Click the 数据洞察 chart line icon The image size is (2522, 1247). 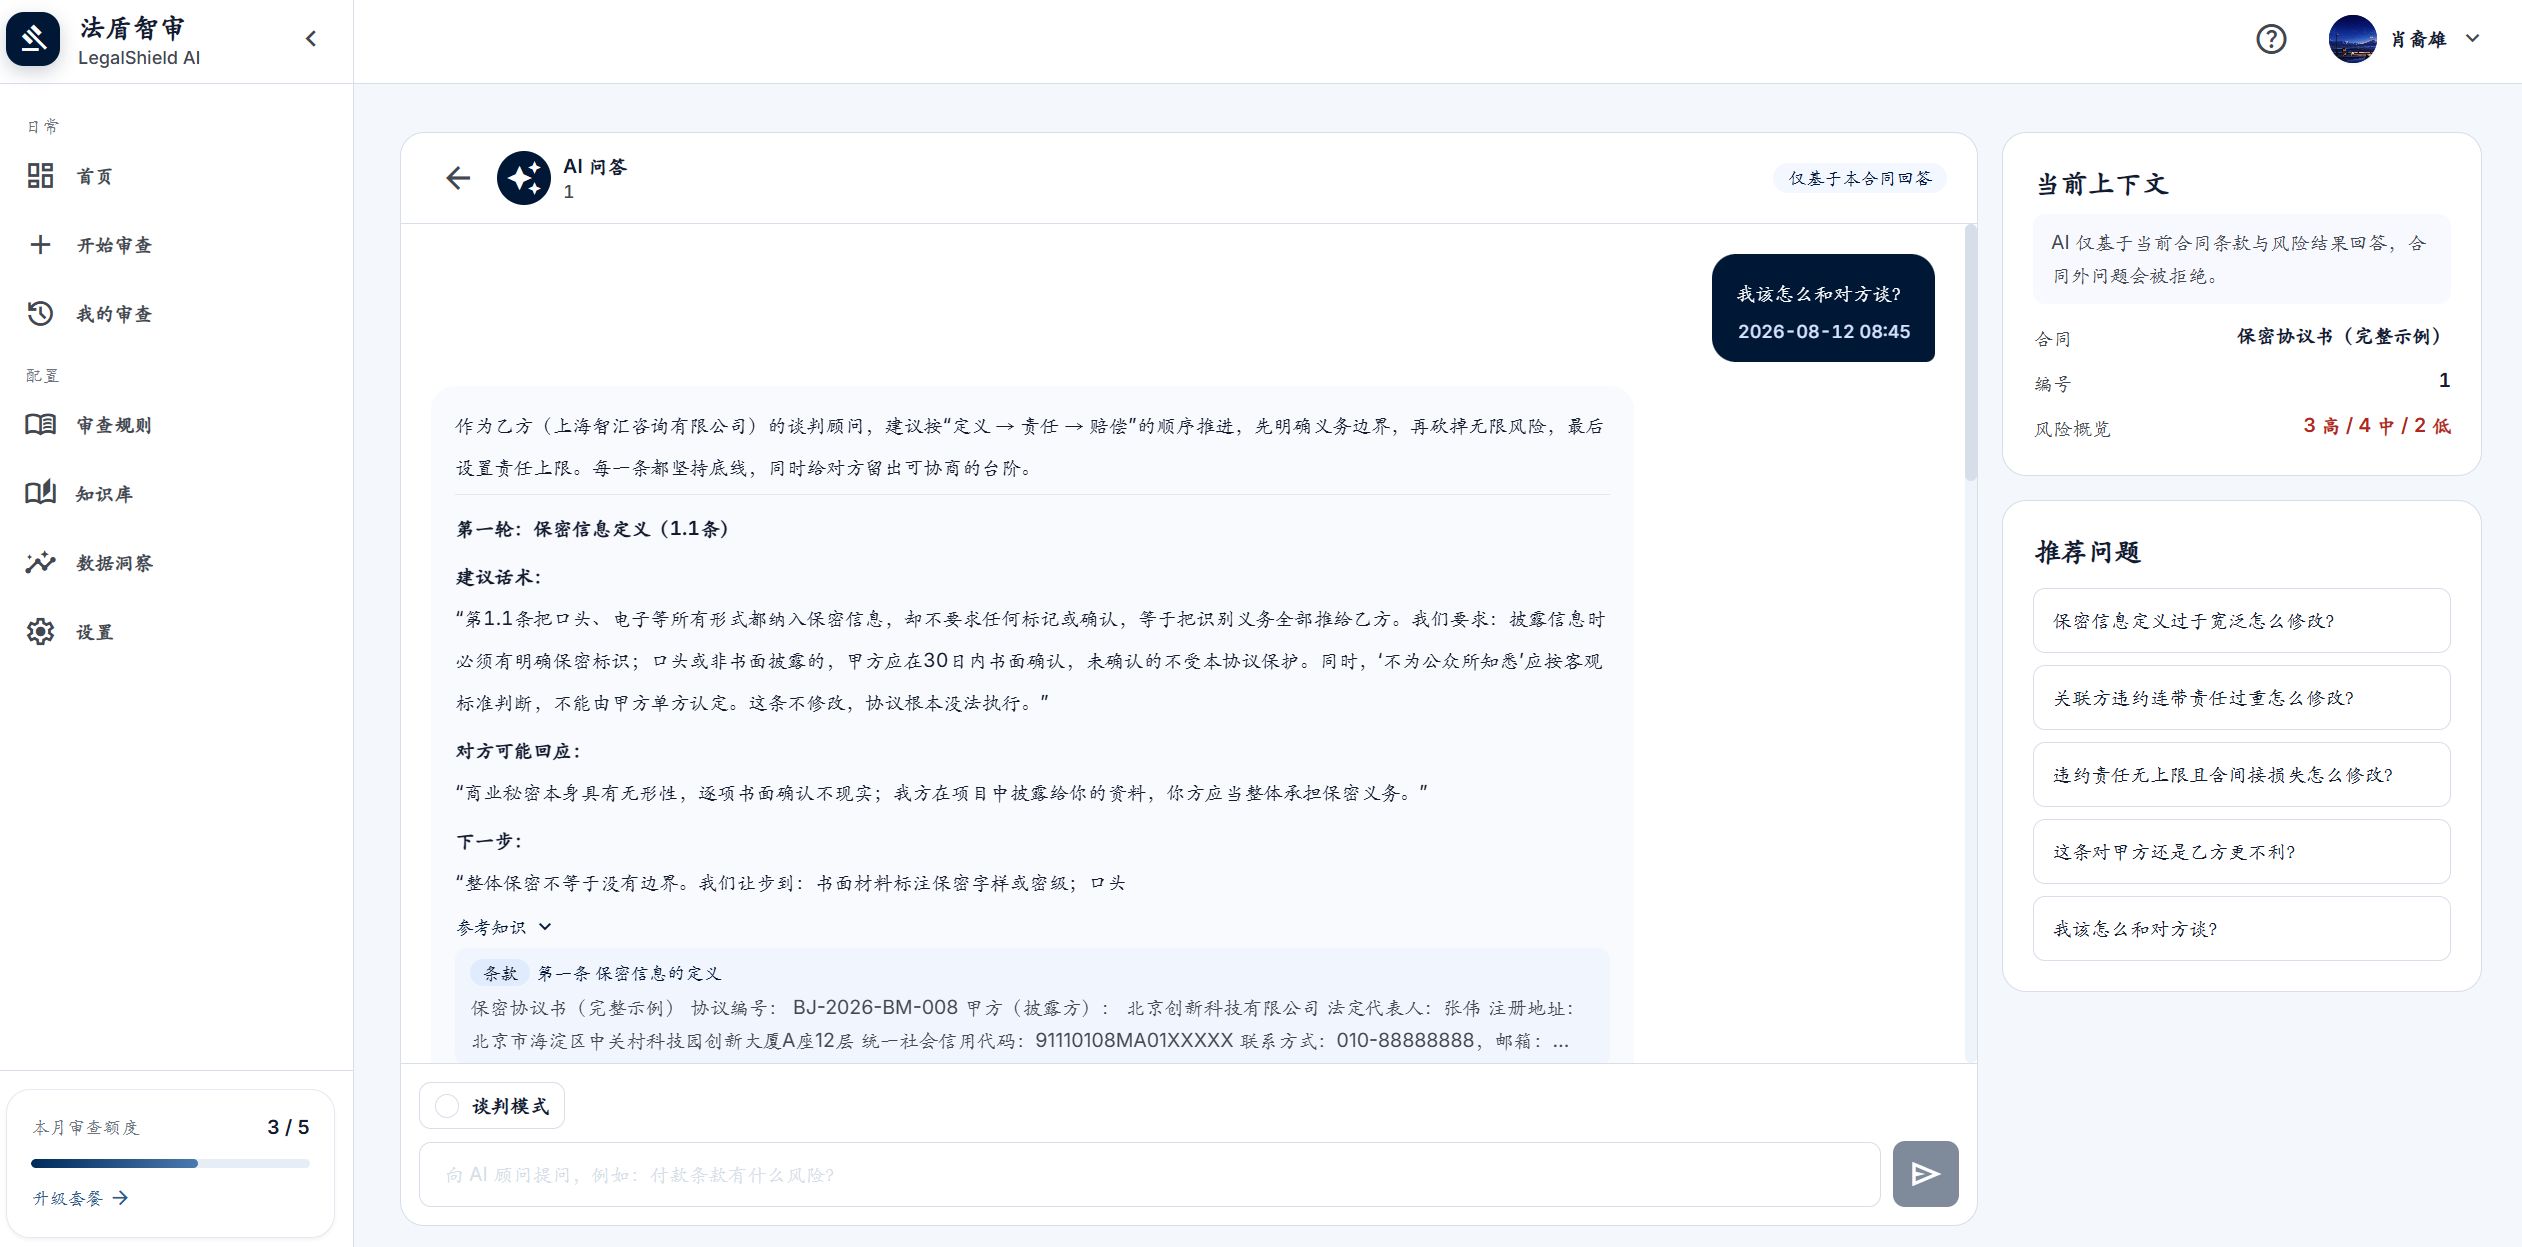pos(40,563)
